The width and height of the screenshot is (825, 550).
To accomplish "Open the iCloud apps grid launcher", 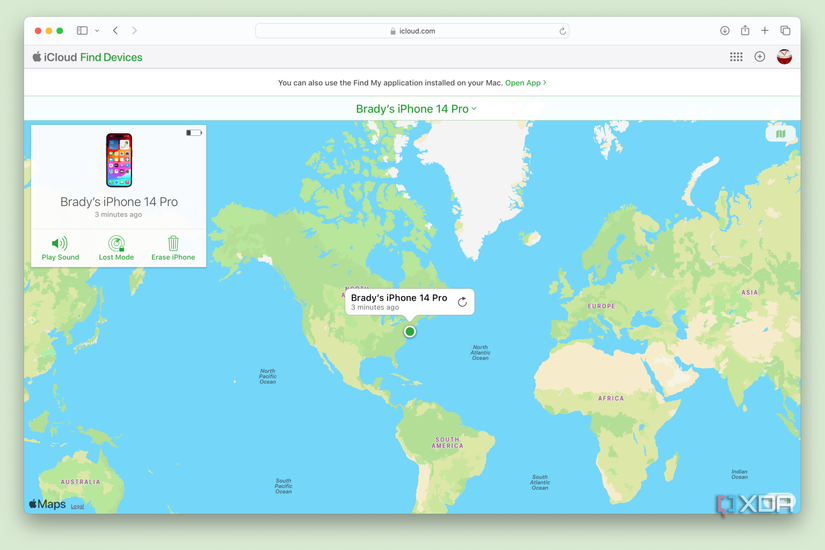I will 736,57.
